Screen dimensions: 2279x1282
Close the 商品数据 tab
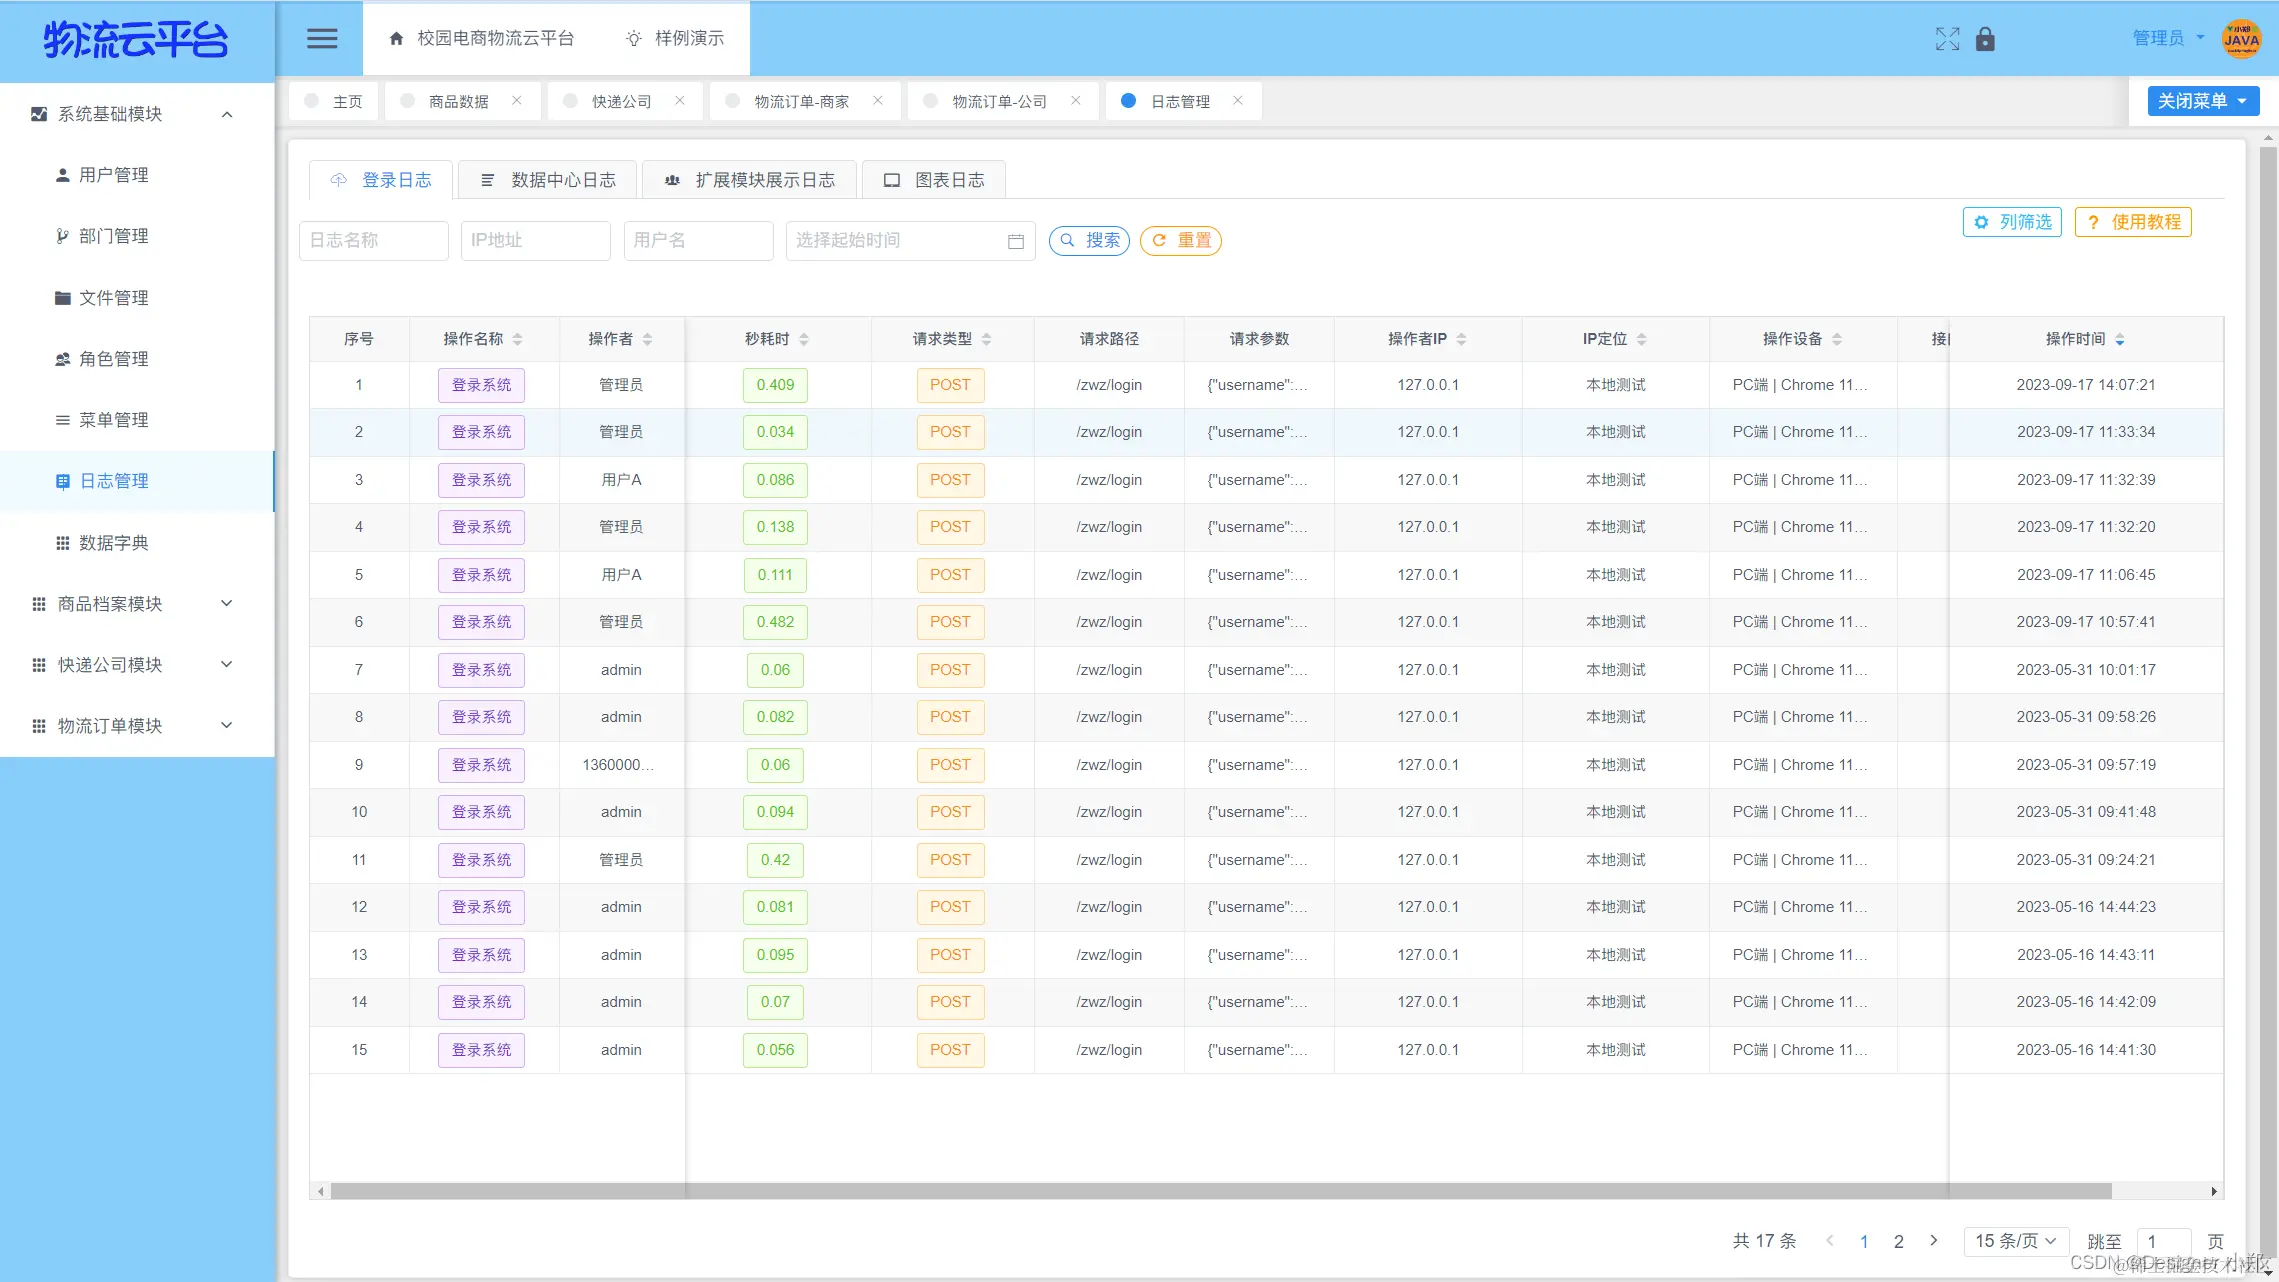tap(516, 101)
